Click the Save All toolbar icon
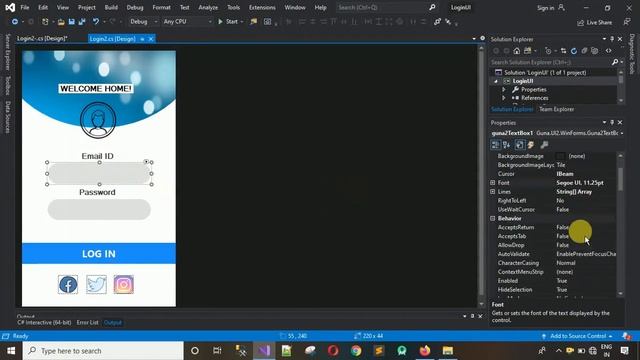 [82, 22]
